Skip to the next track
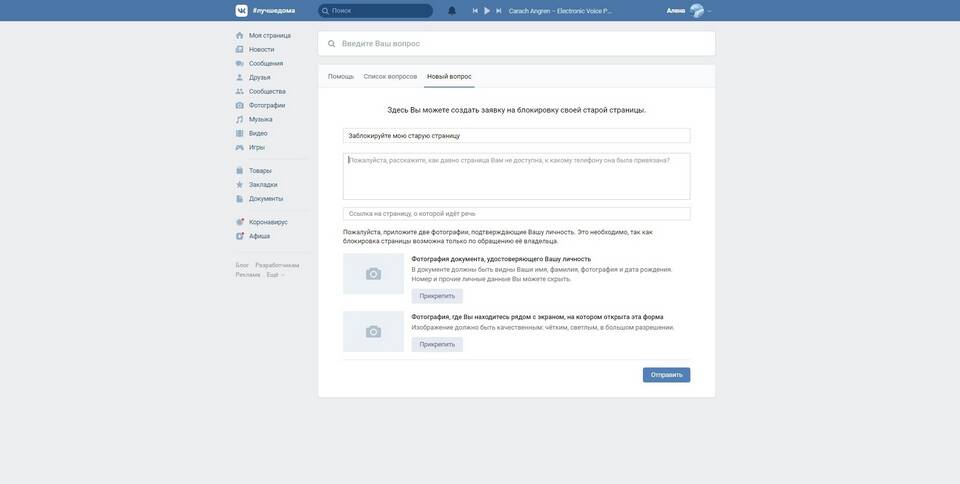960x484 pixels. coord(499,11)
